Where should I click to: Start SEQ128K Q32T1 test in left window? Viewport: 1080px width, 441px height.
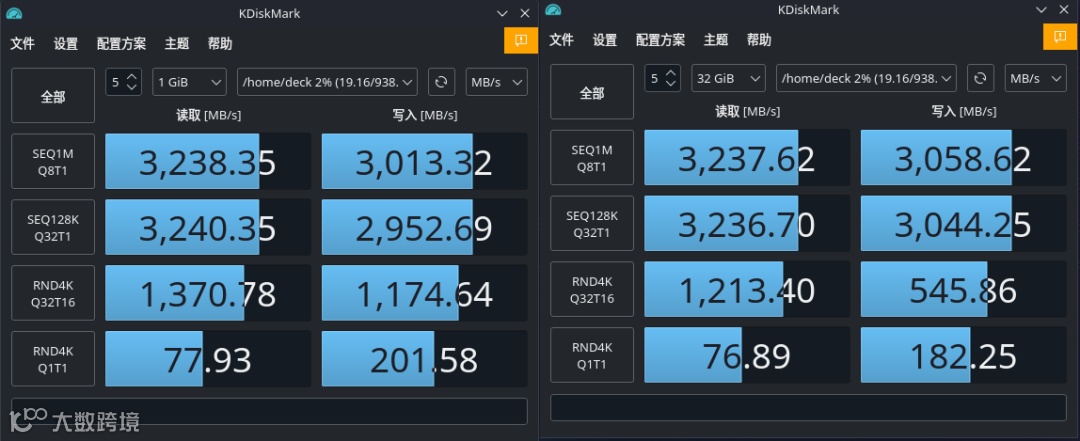coord(53,227)
